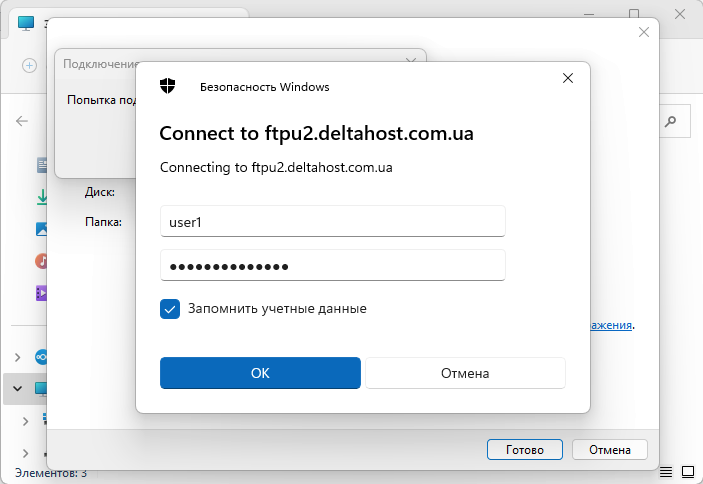Click the password input field
Image resolution: width=703 pixels, height=484 pixels.
333,265
